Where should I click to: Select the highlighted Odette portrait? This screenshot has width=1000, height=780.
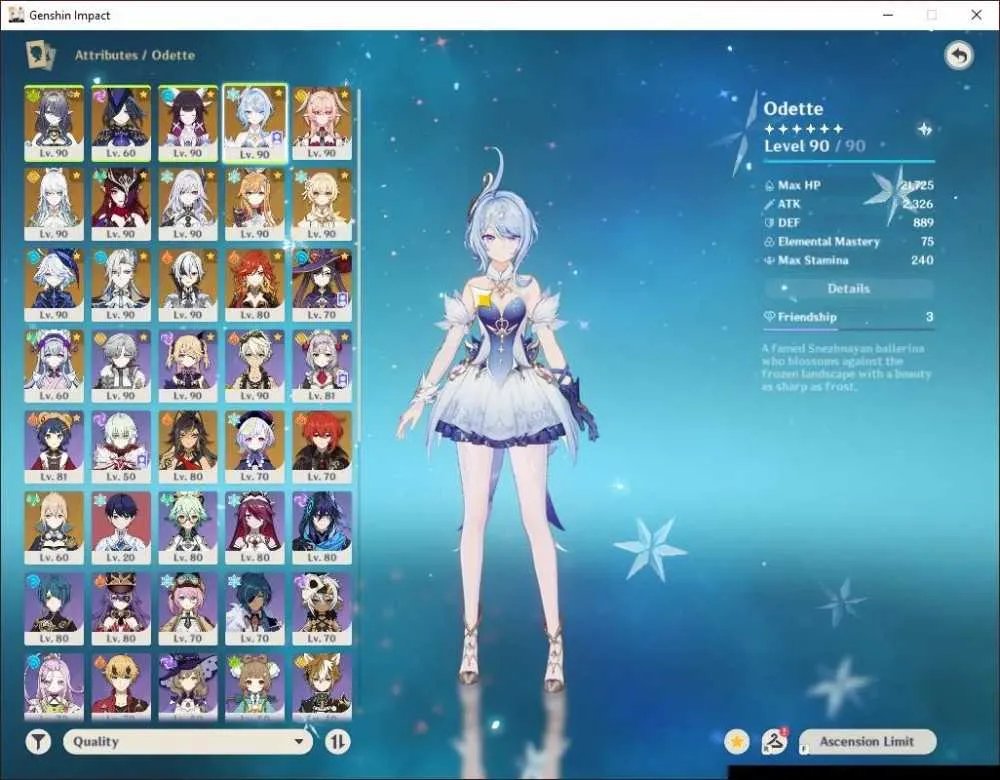(255, 123)
